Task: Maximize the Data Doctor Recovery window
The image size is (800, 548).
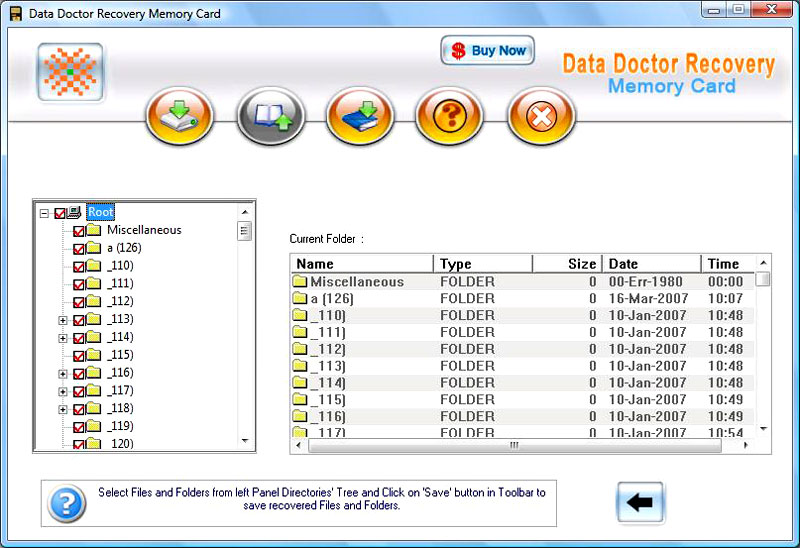Action: click(x=738, y=10)
